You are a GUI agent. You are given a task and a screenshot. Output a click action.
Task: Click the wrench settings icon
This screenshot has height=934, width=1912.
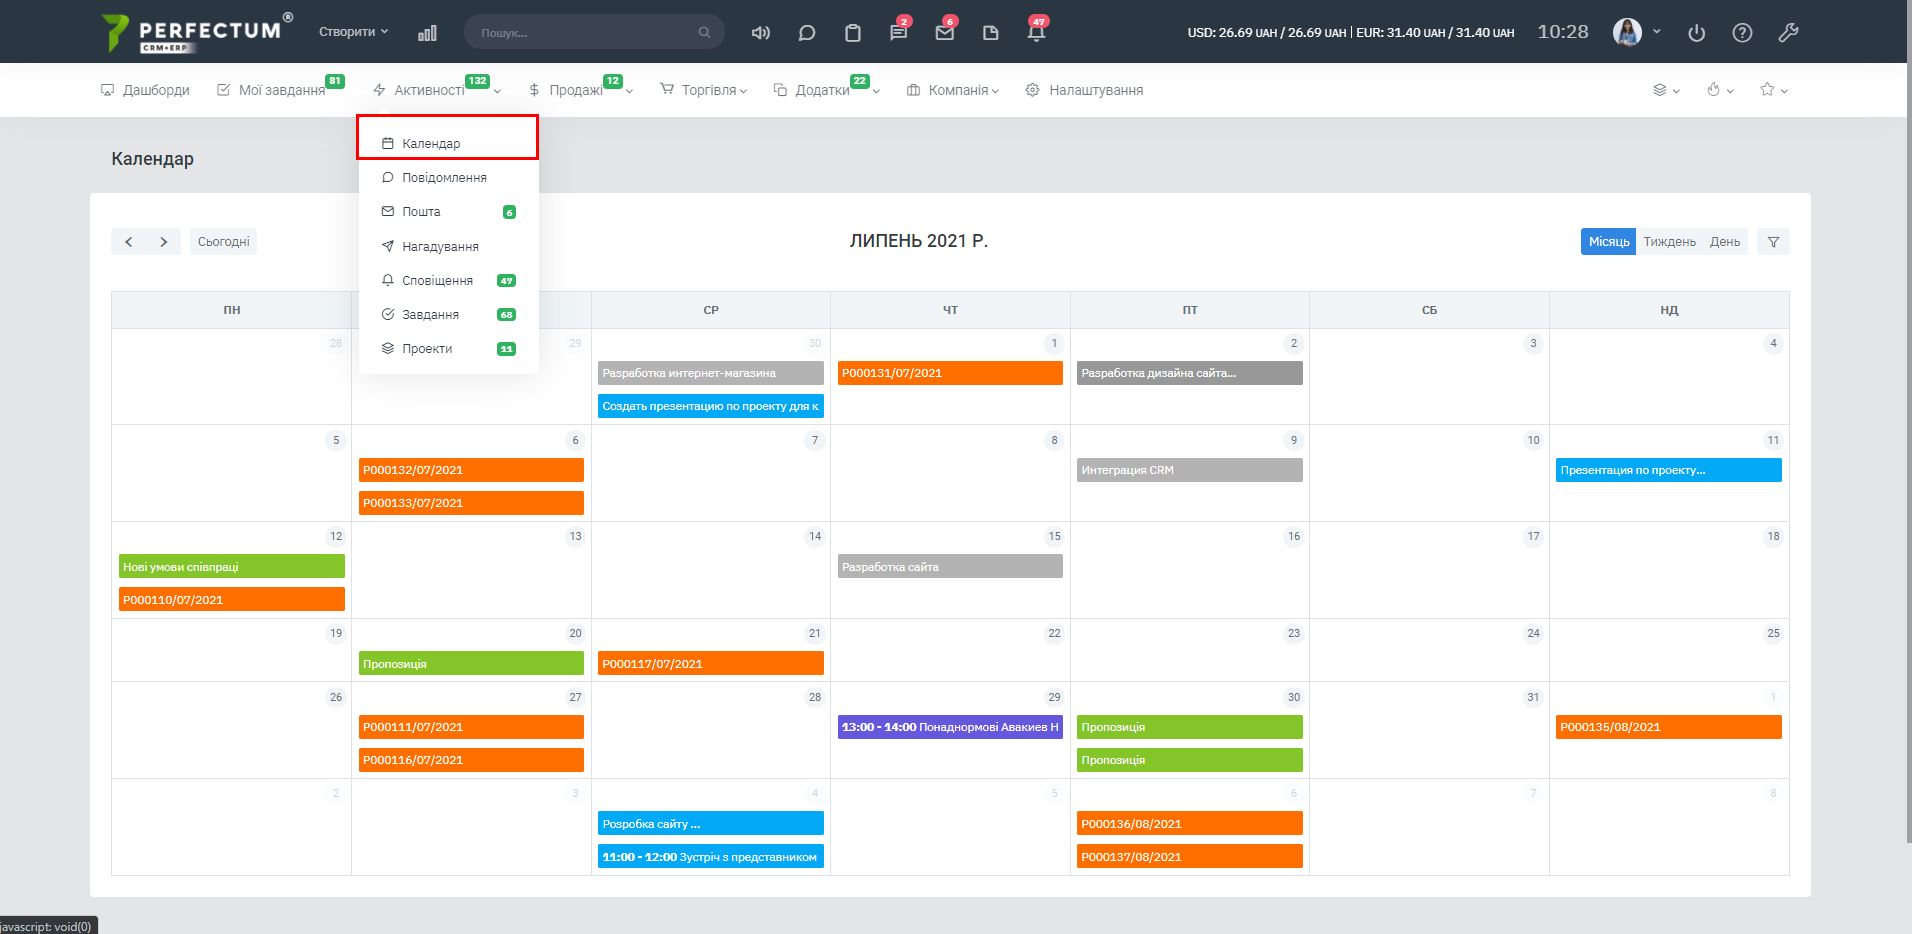pos(1788,33)
